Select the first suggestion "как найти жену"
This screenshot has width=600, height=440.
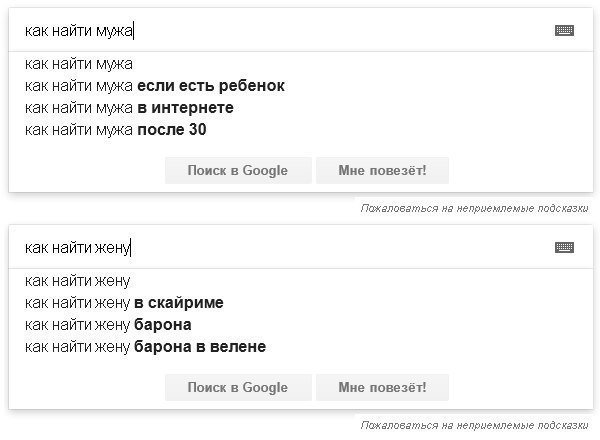(x=78, y=281)
